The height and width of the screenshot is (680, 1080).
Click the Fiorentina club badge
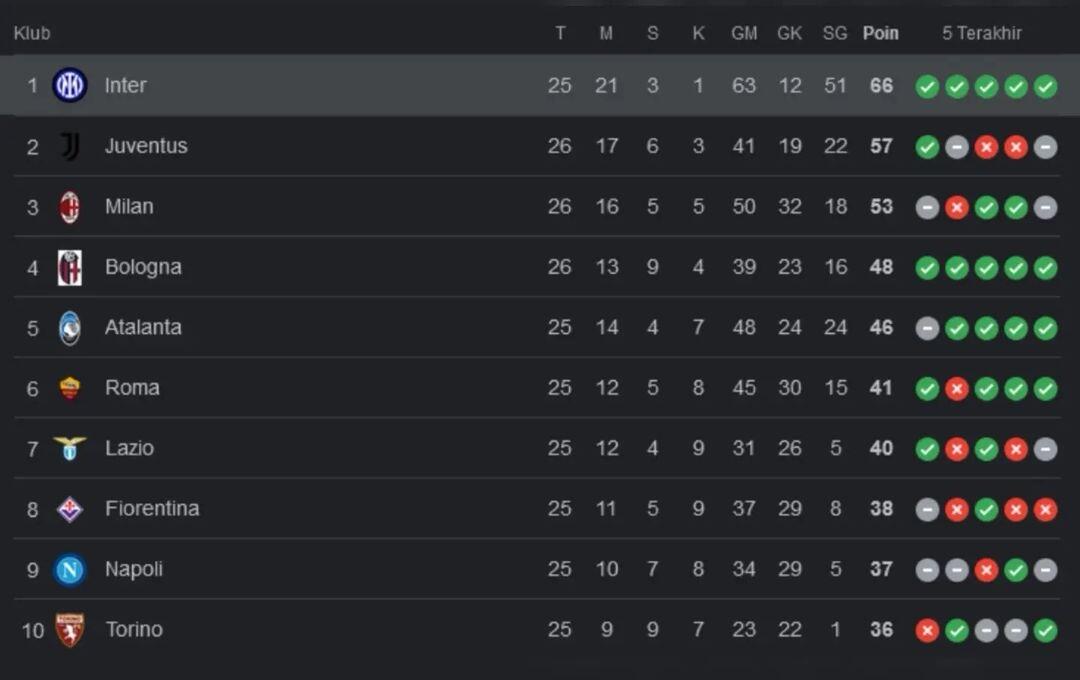[70, 509]
